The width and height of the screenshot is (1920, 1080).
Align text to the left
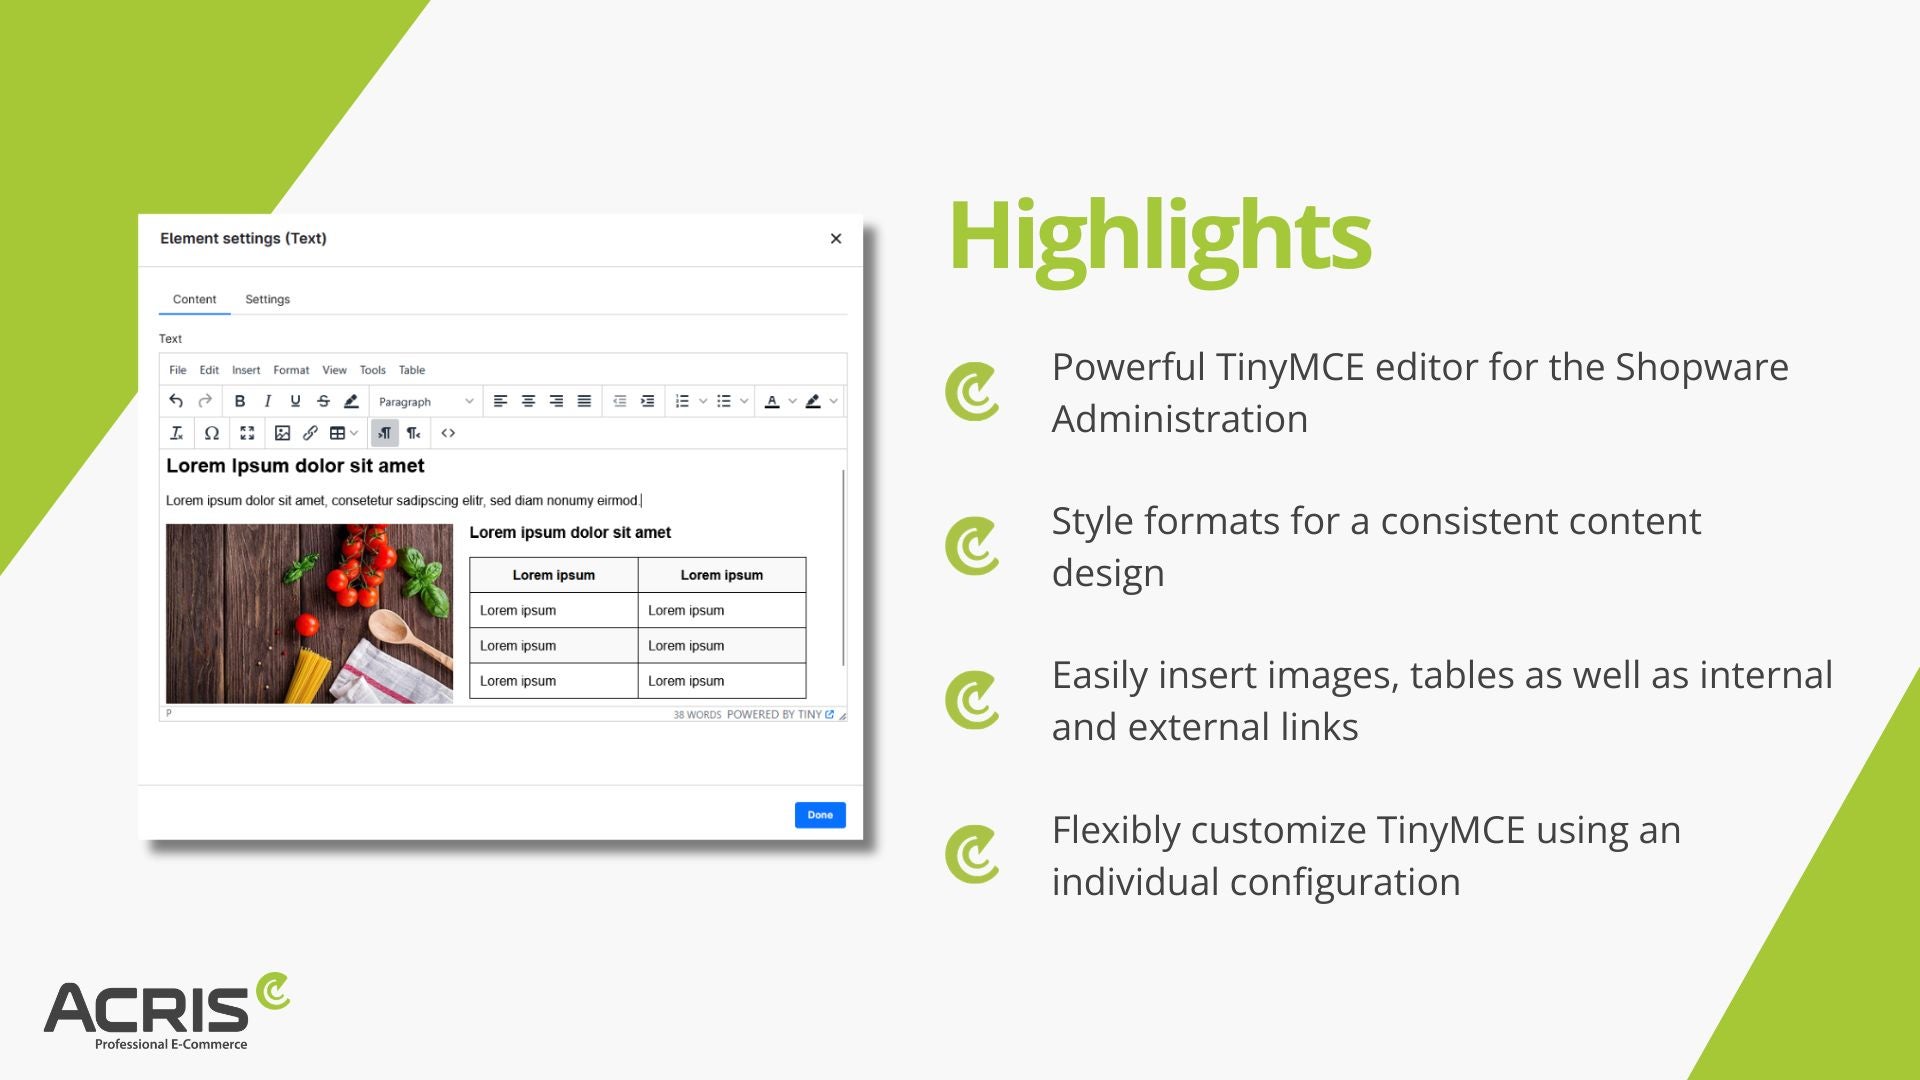tap(500, 401)
